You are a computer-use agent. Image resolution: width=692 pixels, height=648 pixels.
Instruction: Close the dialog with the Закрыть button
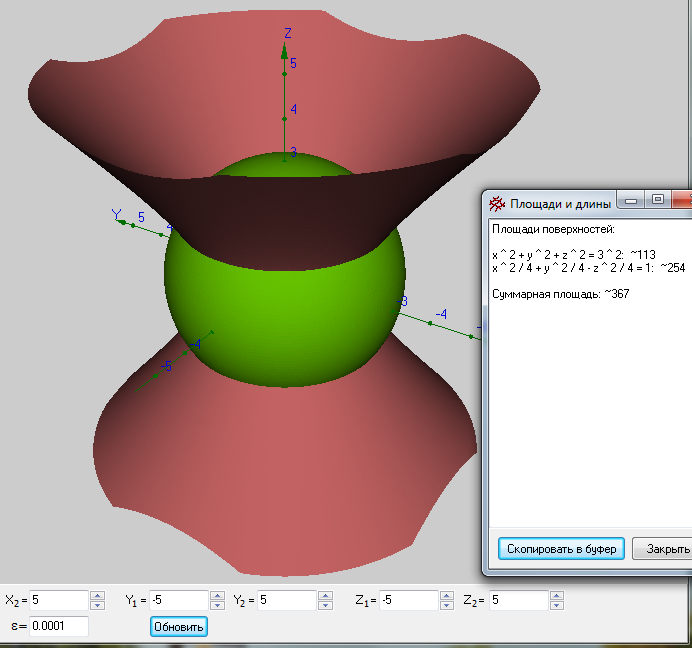[x=664, y=549]
